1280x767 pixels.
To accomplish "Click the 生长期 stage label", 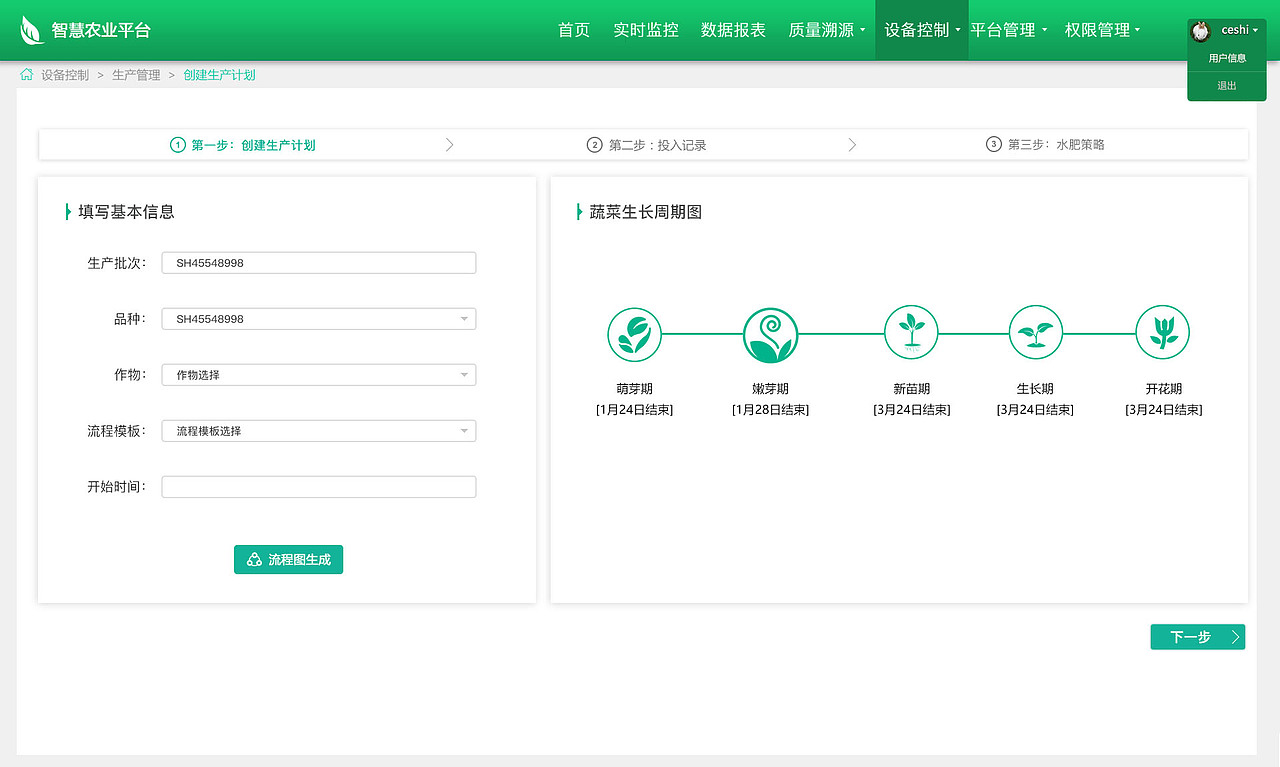I will (x=1035, y=389).
